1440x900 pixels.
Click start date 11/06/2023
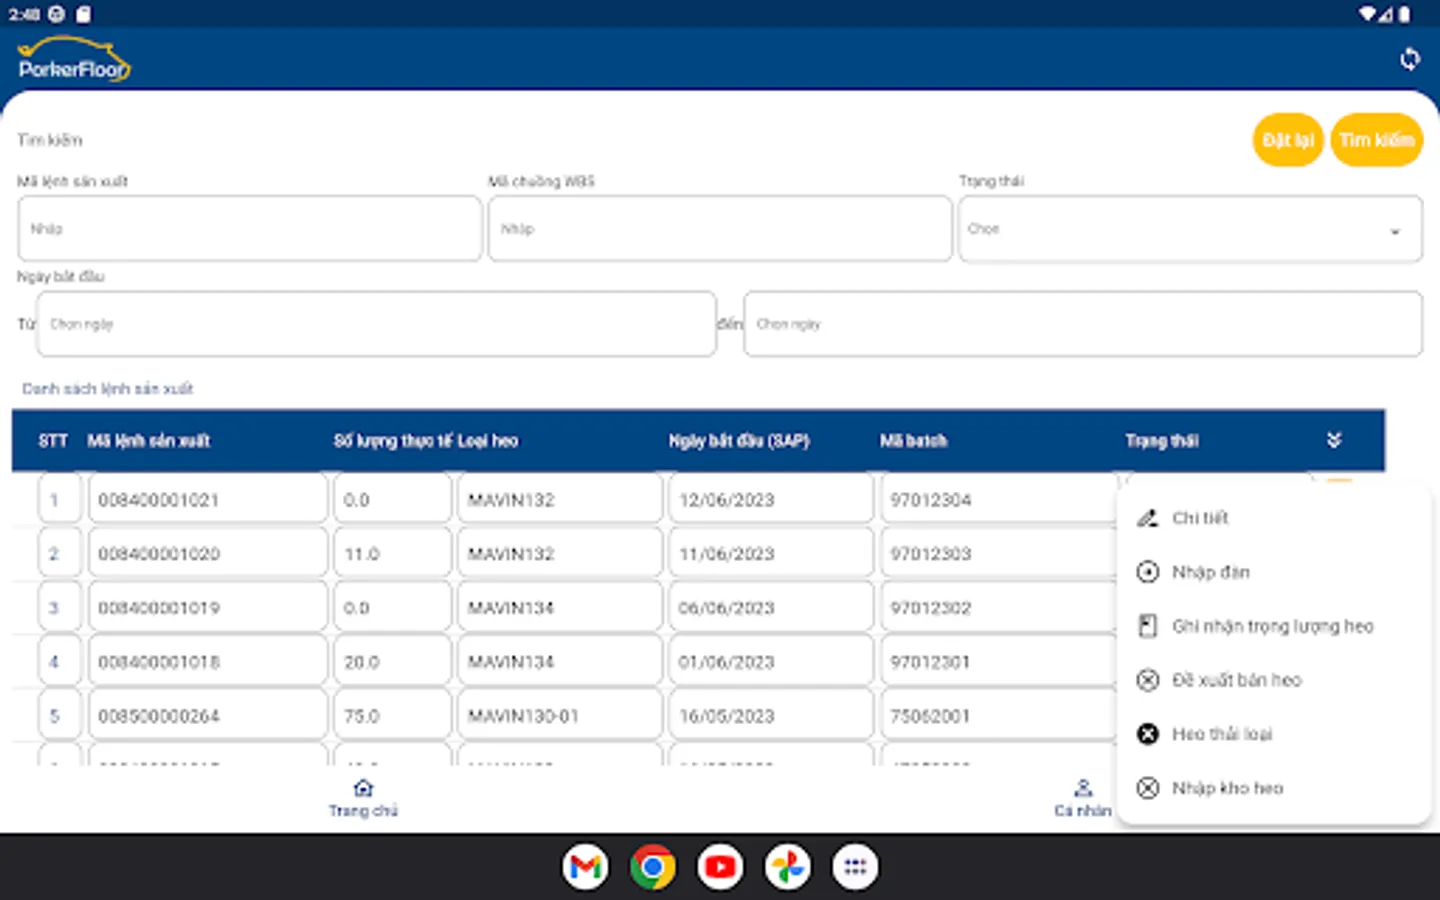[x=771, y=553]
